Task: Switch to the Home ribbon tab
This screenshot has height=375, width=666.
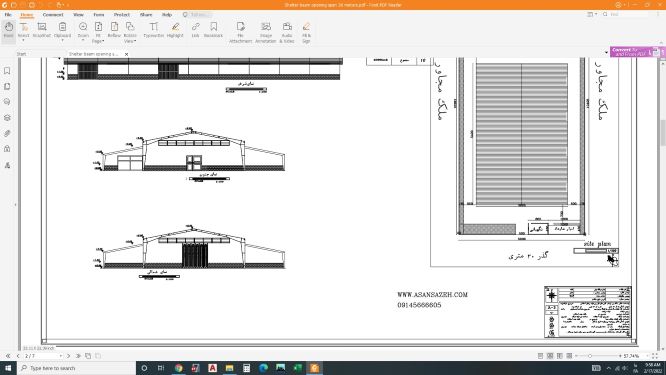Action: [27, 14]
